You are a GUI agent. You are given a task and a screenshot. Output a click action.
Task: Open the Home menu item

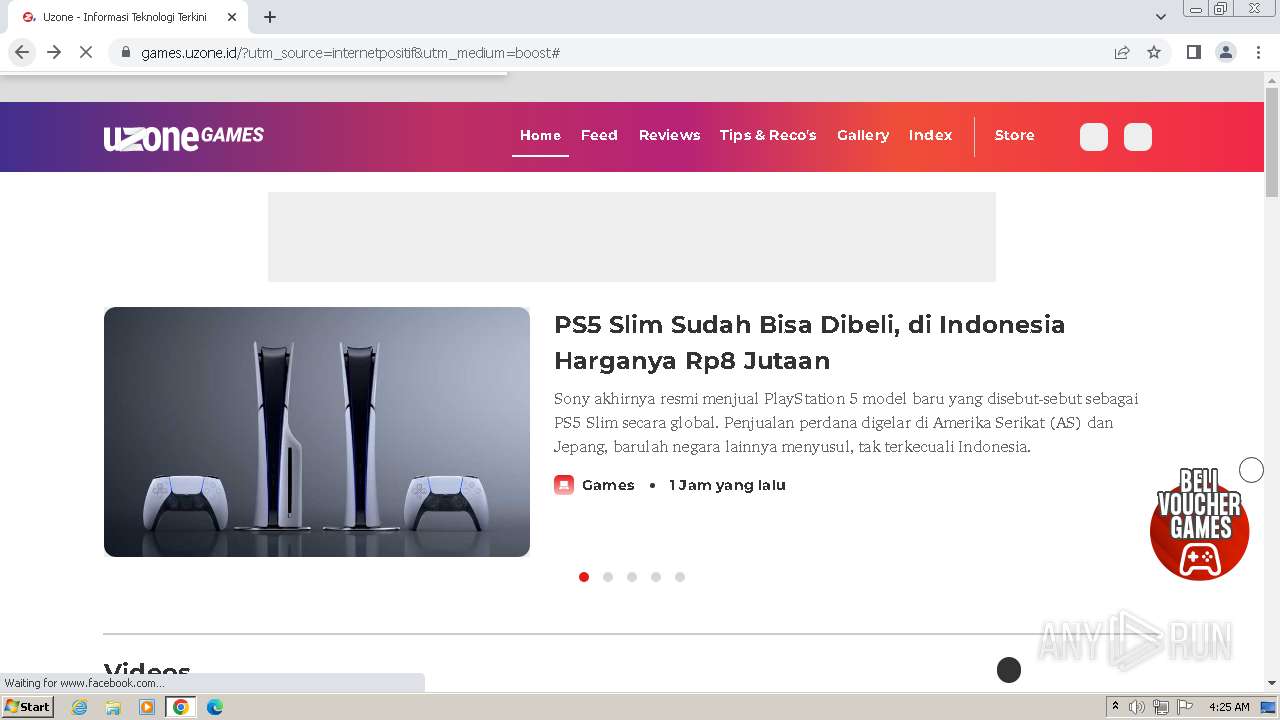point(540,135)
